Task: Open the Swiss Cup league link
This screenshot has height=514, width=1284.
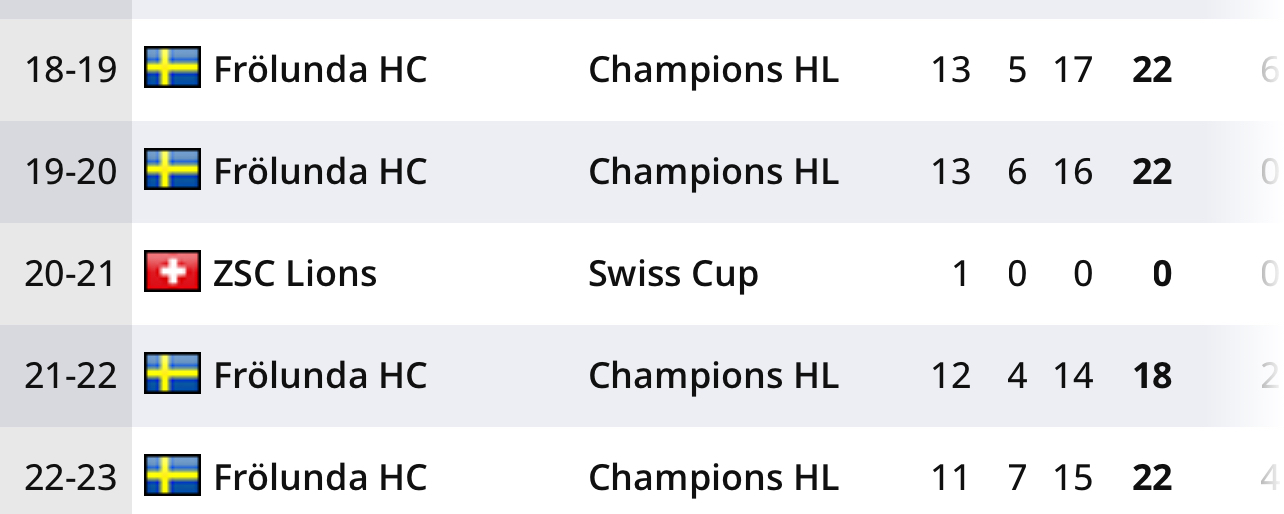Action: point(673,274)
